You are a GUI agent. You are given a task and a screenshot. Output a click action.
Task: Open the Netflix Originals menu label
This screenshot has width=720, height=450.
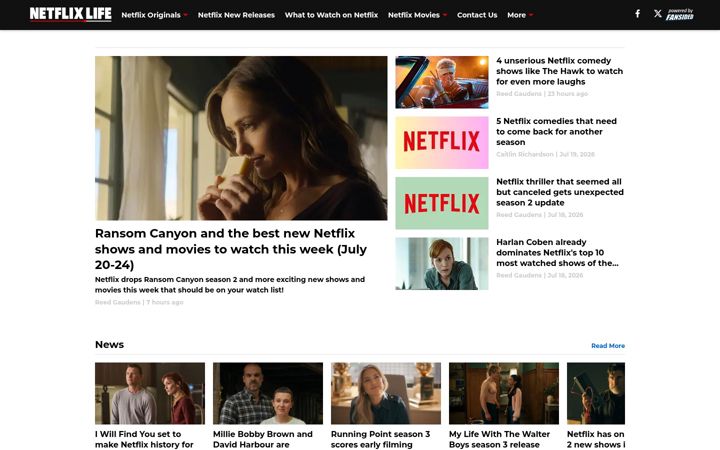pos(151,15)
